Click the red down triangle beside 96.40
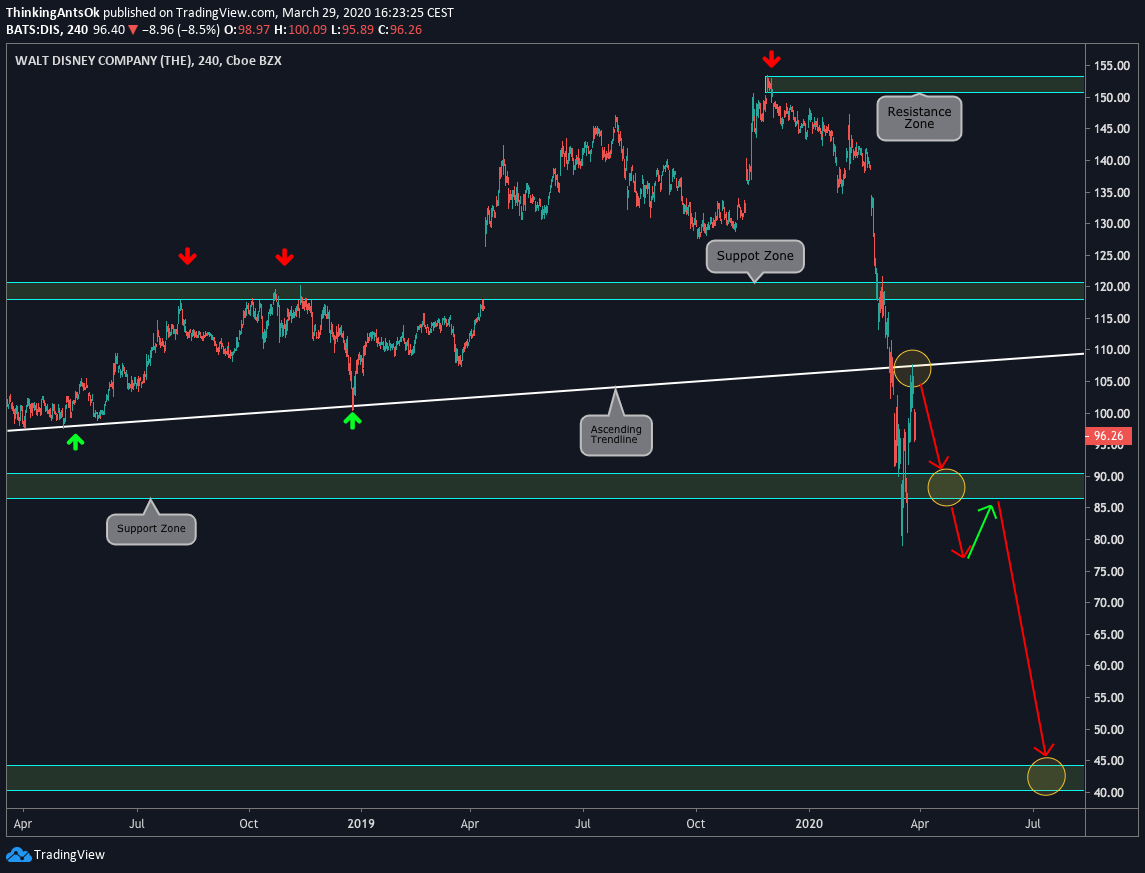This screenshot has height=873, width=1145. [x=133, y=30]
